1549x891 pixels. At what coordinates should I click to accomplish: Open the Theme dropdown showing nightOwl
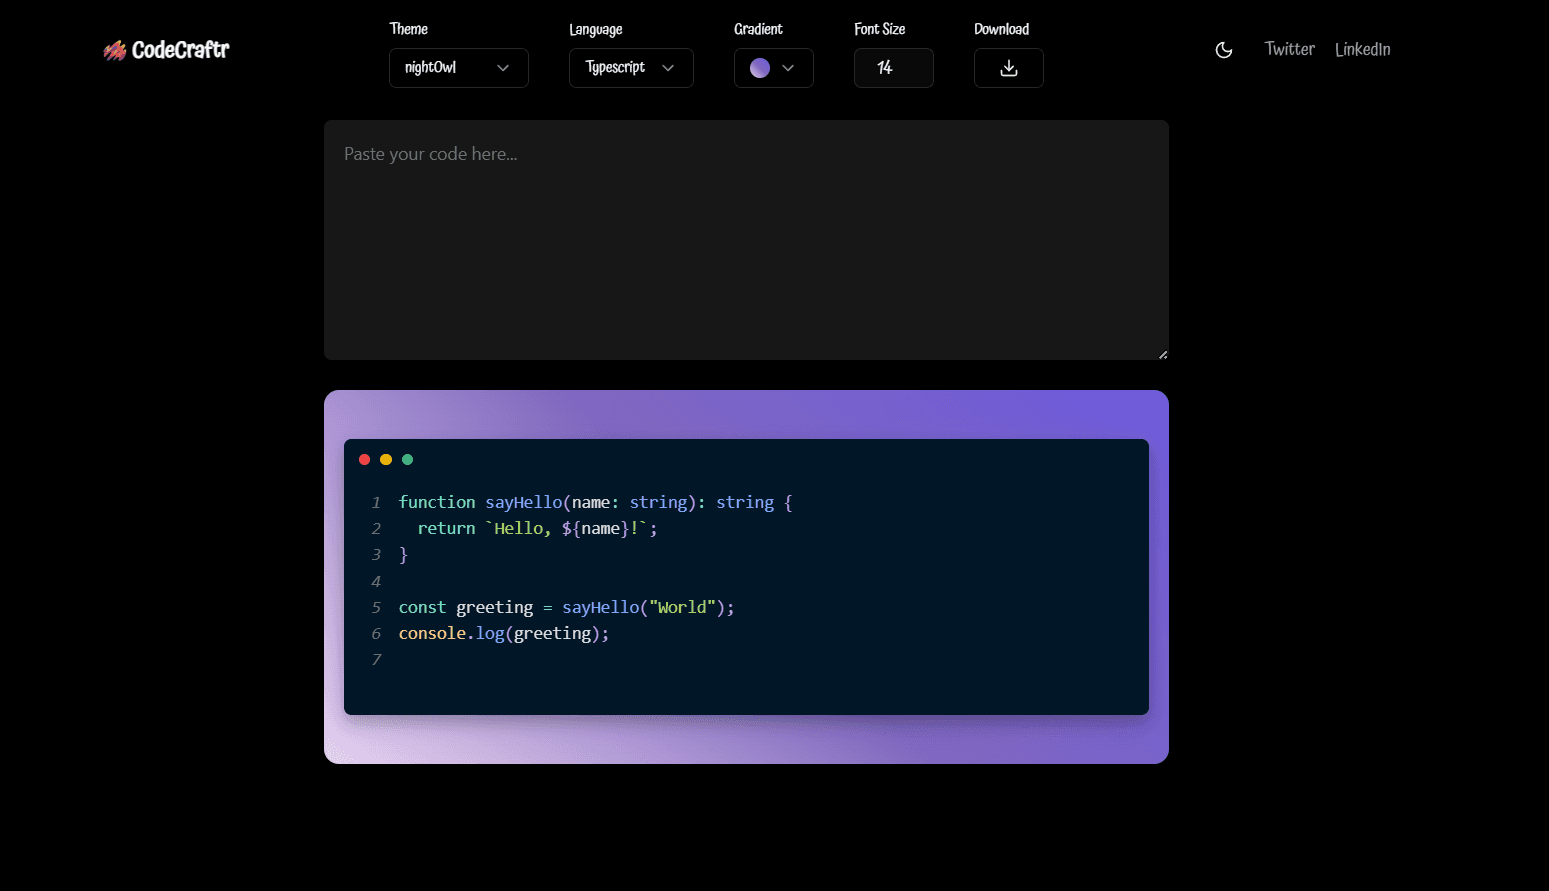[459, 68]
